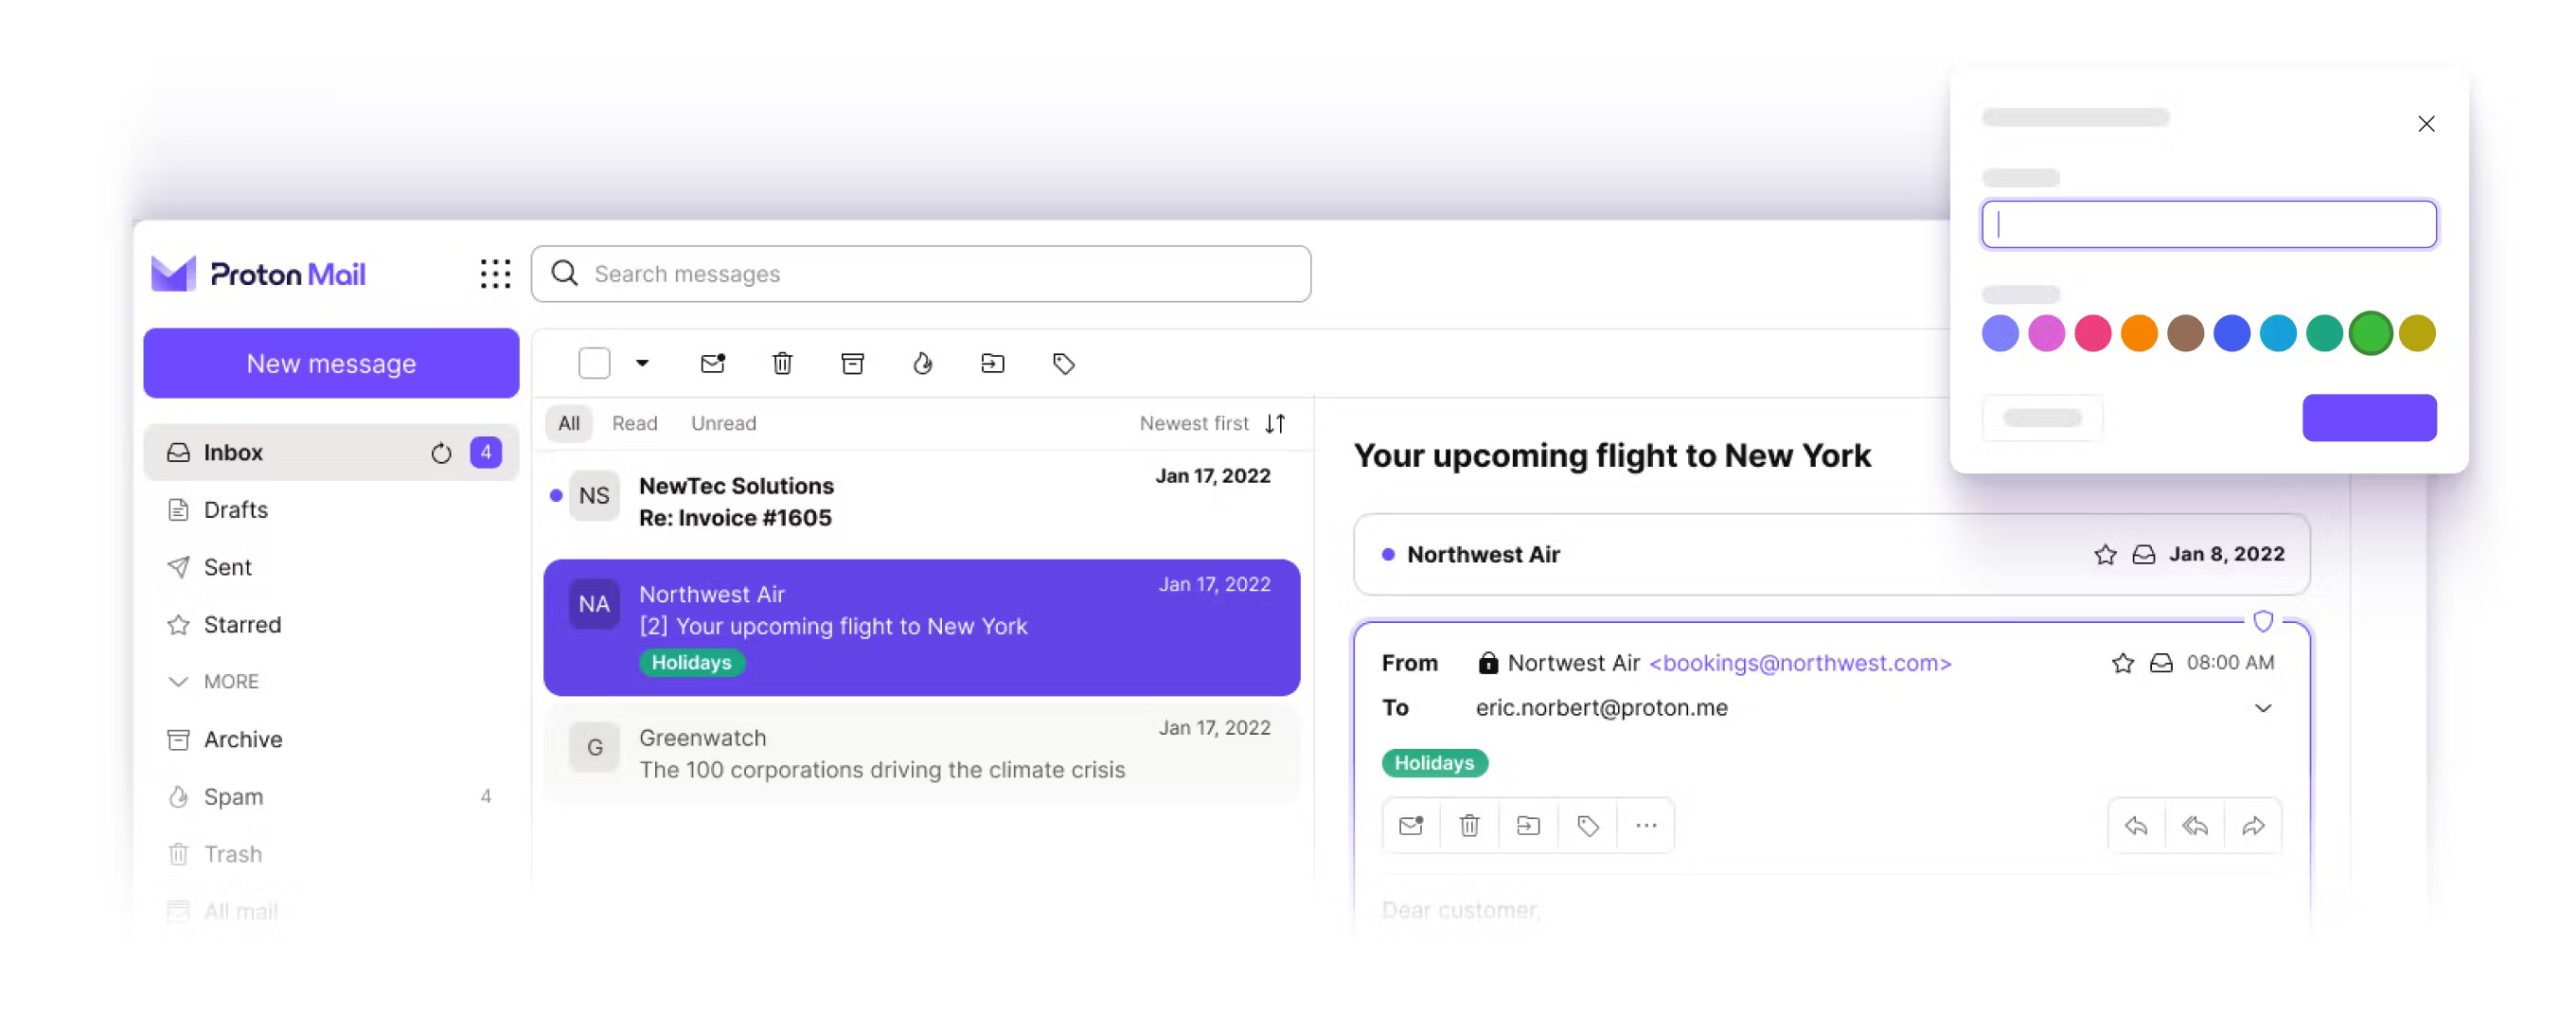Click the move to trash toolbar icon
The height and width of the screenshot is (1015, 2560).
click(782, 363)
